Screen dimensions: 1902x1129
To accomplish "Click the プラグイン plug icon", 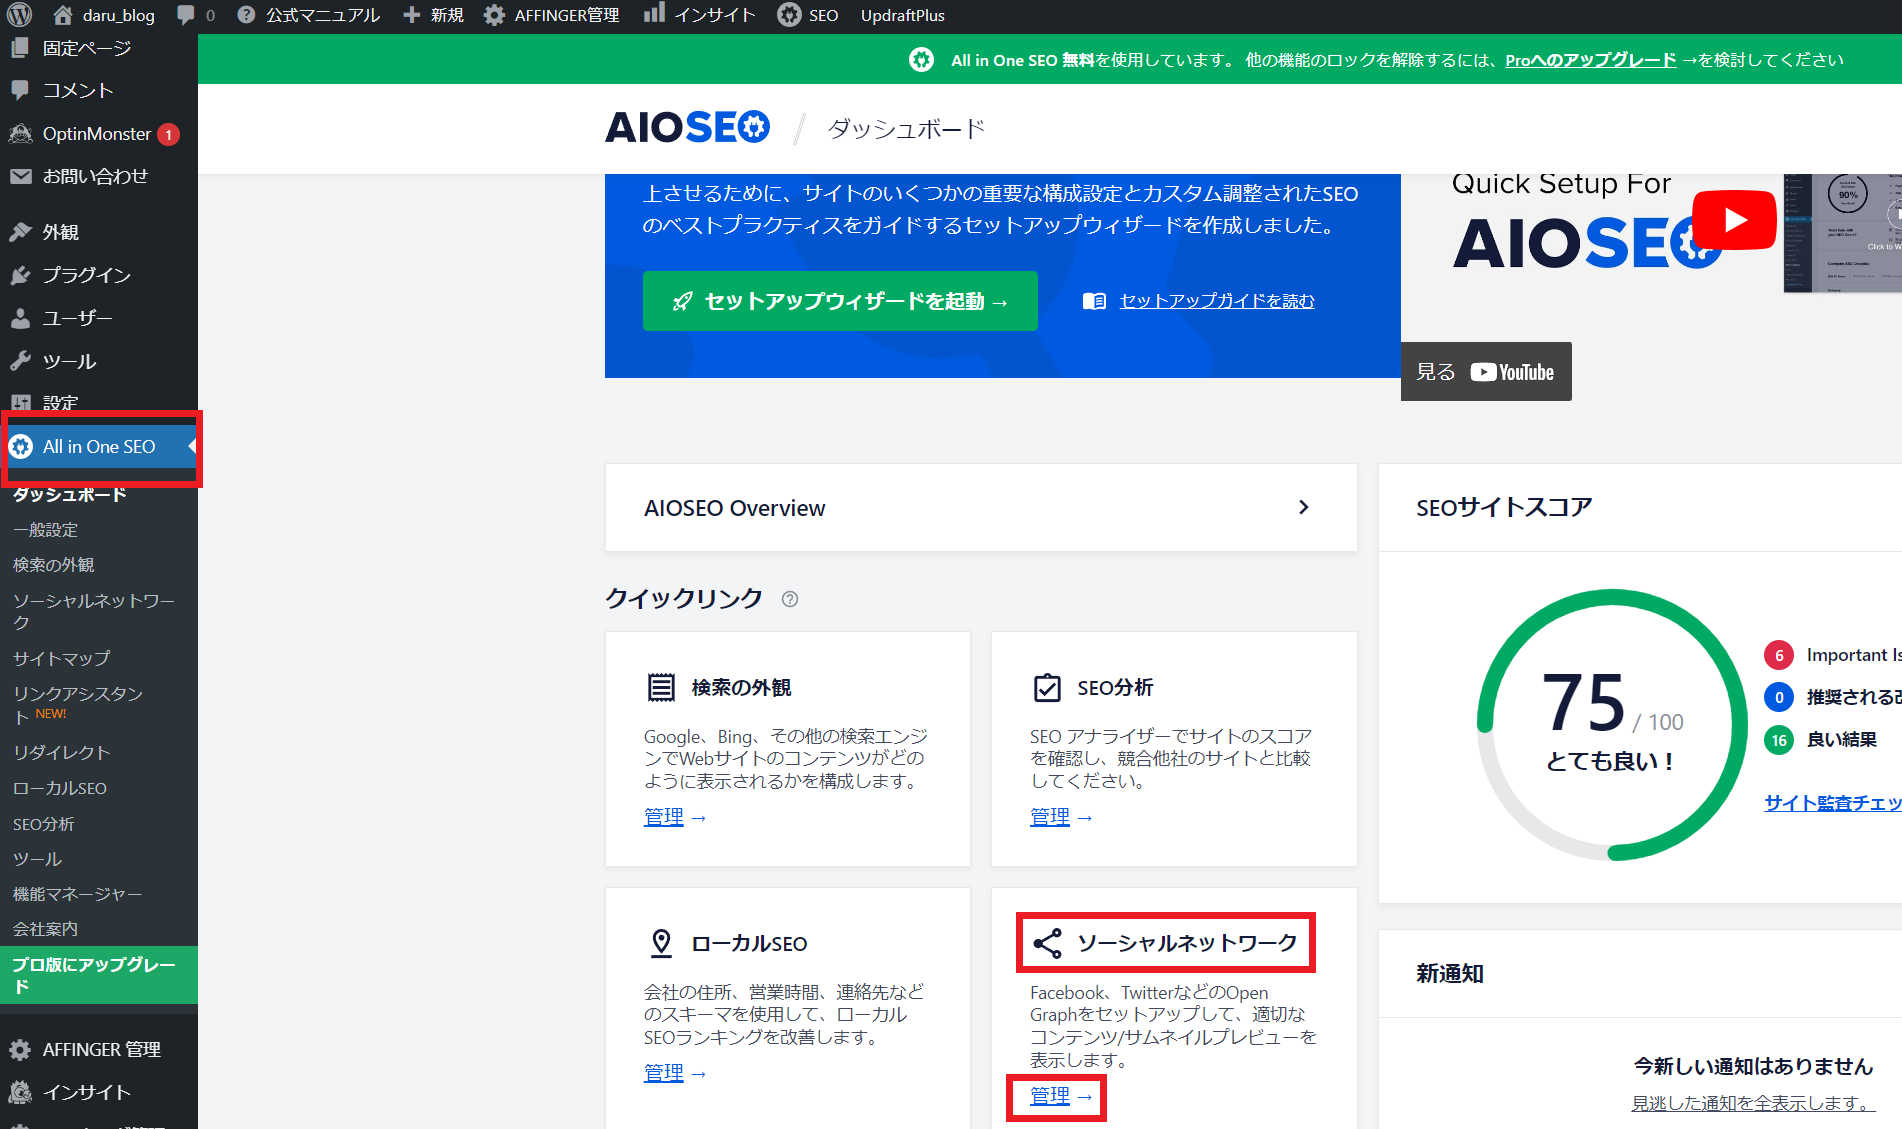I will (20, 275).
